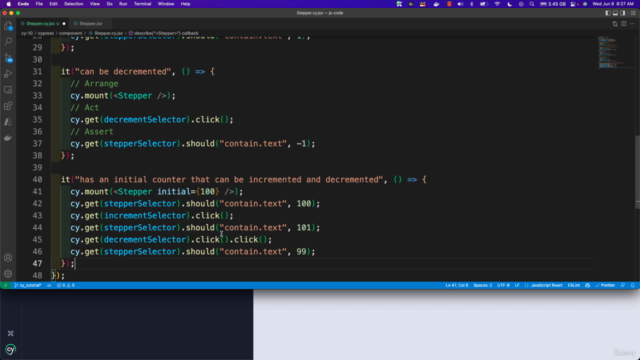640x360 pixels.
Task: Open the Search view in activity bar
Action: tap(8, 42)
